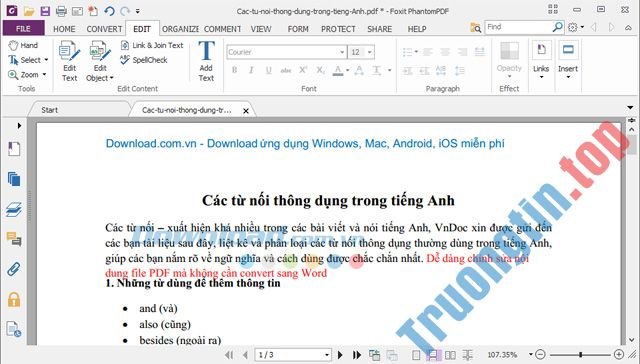Run SpellCheck on the document
640x364 pixels.
(144, 60)
